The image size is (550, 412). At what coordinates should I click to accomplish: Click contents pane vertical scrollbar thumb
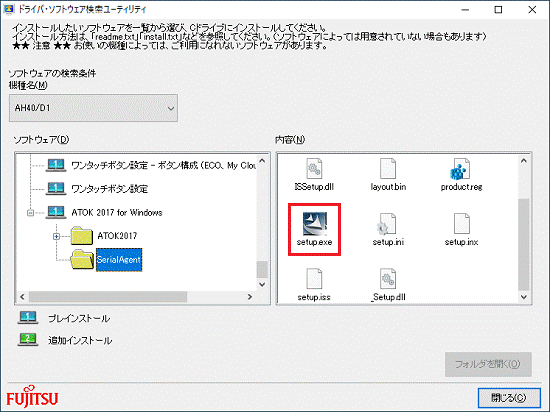tap(524, 244)
